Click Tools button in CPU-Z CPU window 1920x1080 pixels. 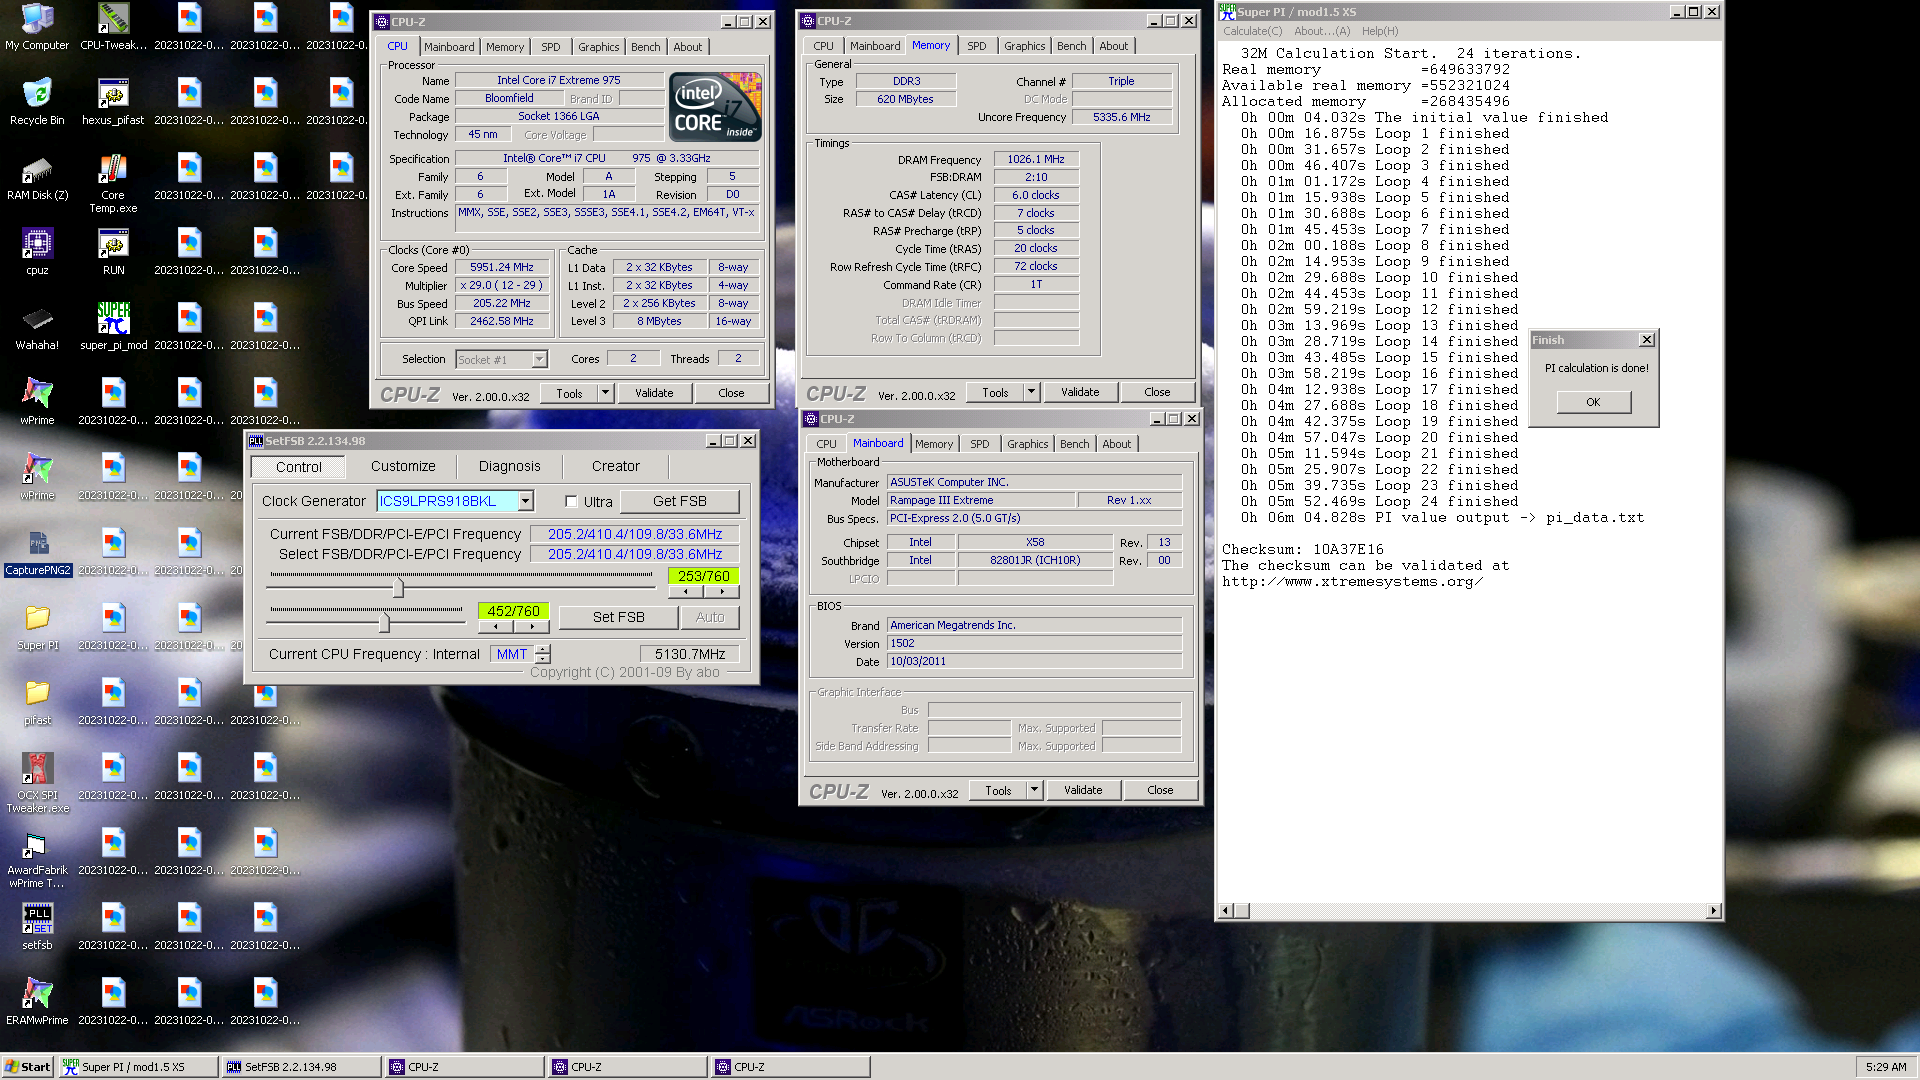point(569,393)
